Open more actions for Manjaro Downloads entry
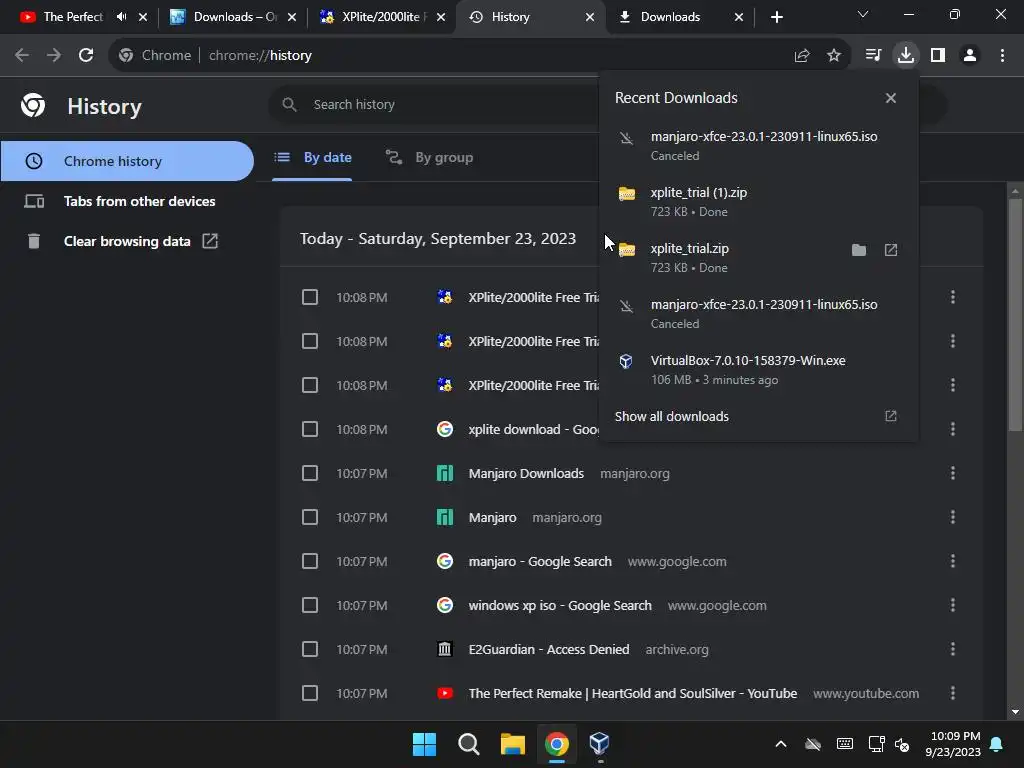This screenshot has height=768, width=1024. coord(953,473)
